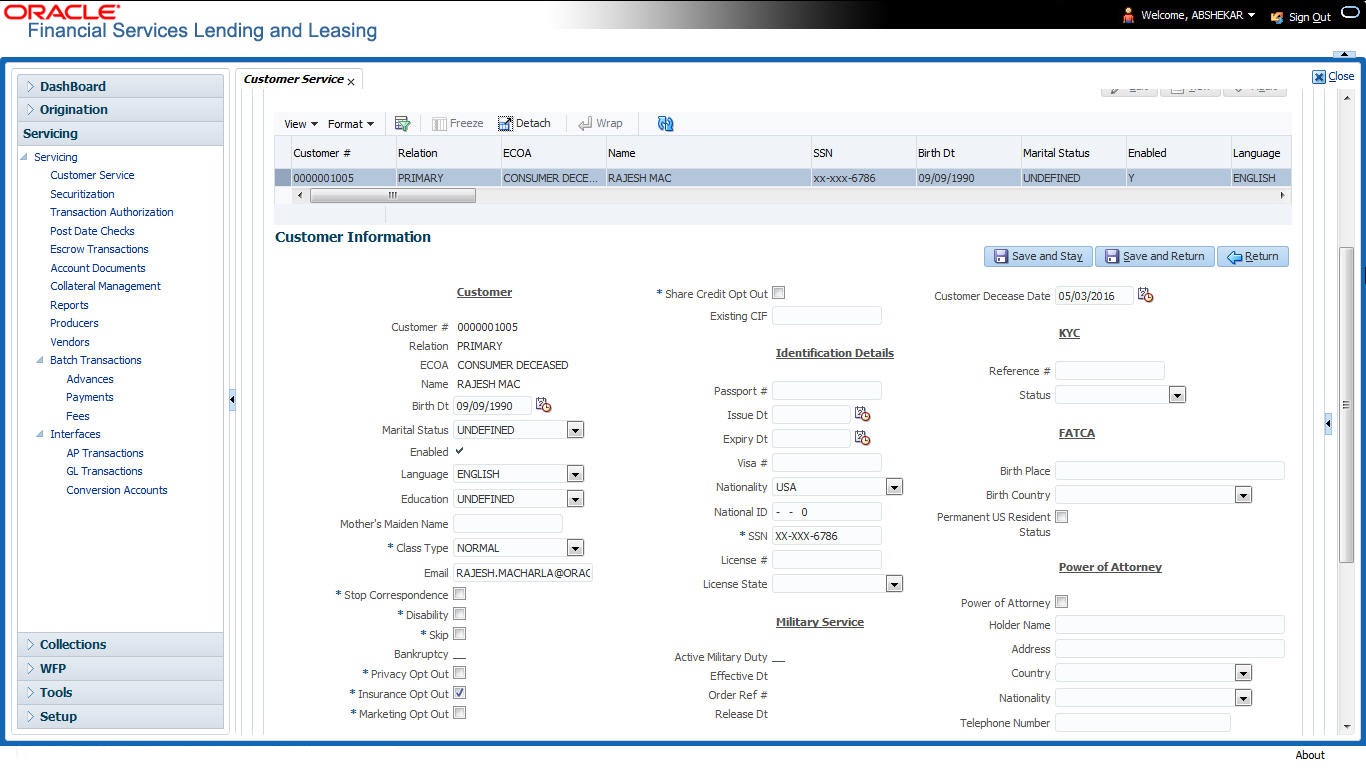
Task: Open the Format menu
Action: pyautogui.click(x=351, y=124)
